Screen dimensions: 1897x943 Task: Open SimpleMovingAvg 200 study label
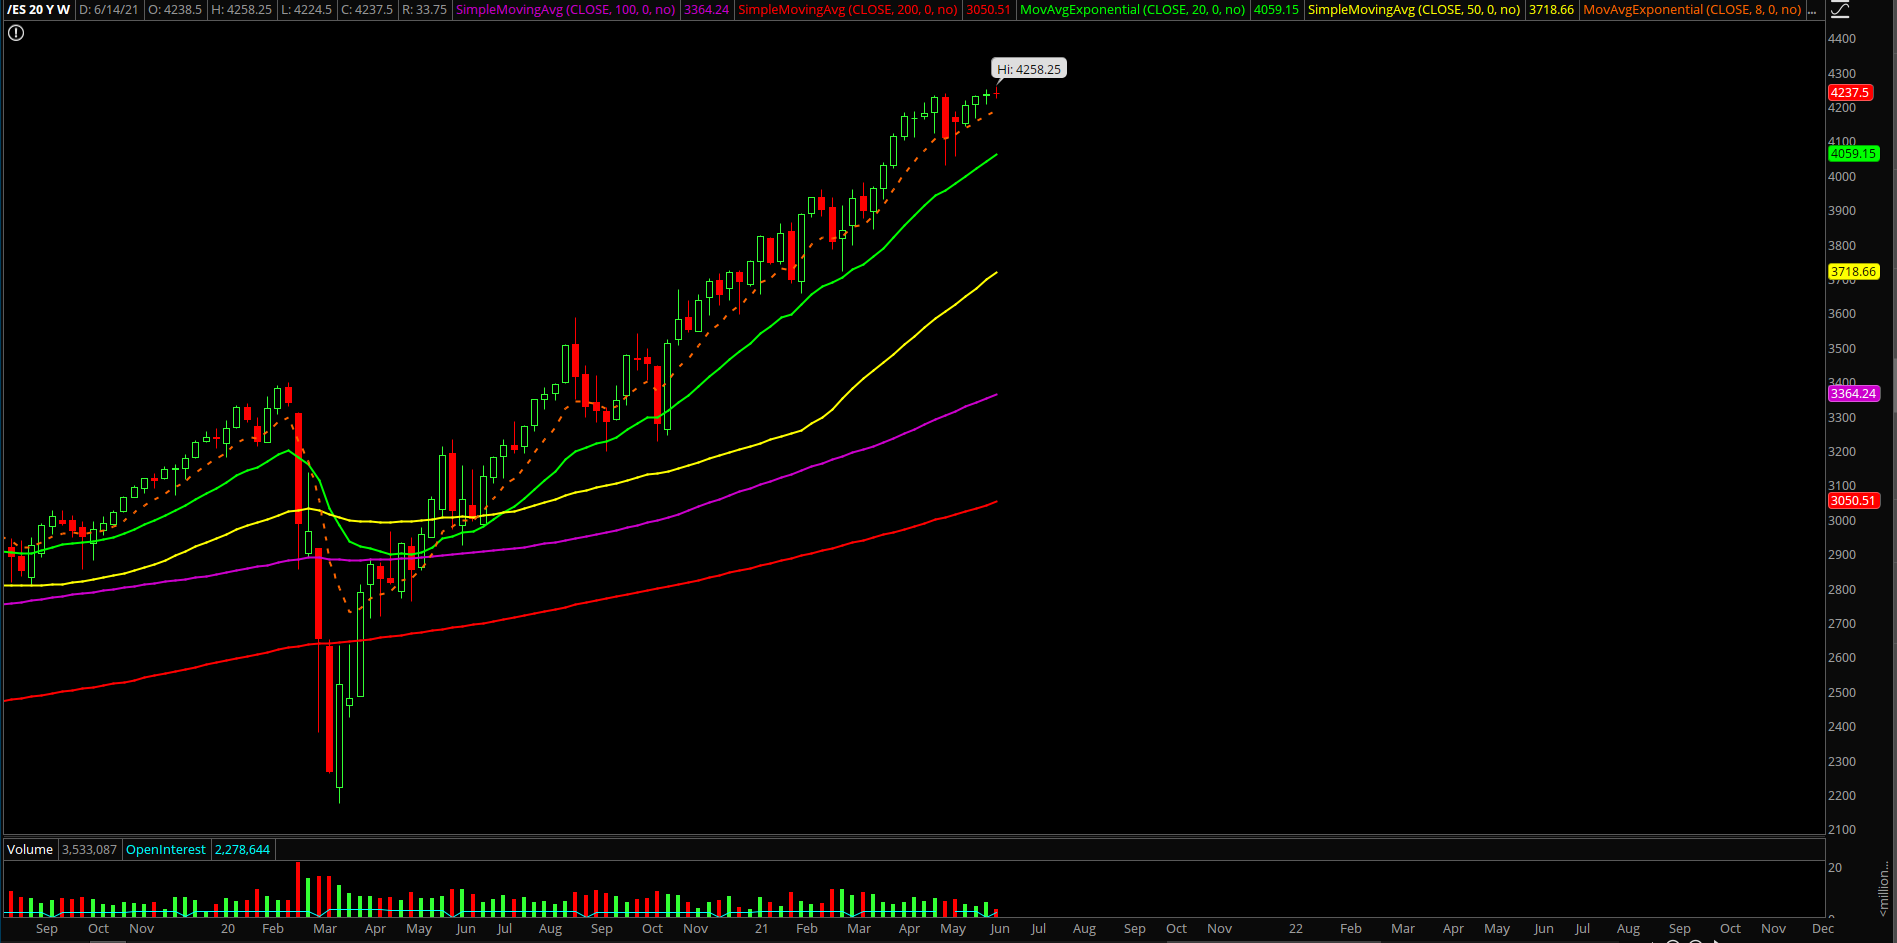coord(848,10)
